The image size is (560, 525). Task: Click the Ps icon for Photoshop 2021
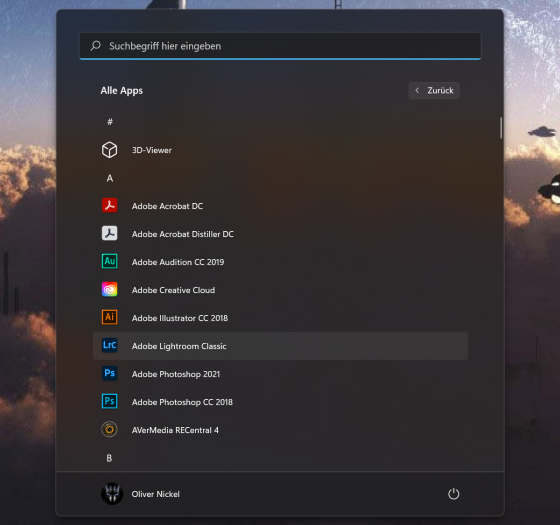109,374
